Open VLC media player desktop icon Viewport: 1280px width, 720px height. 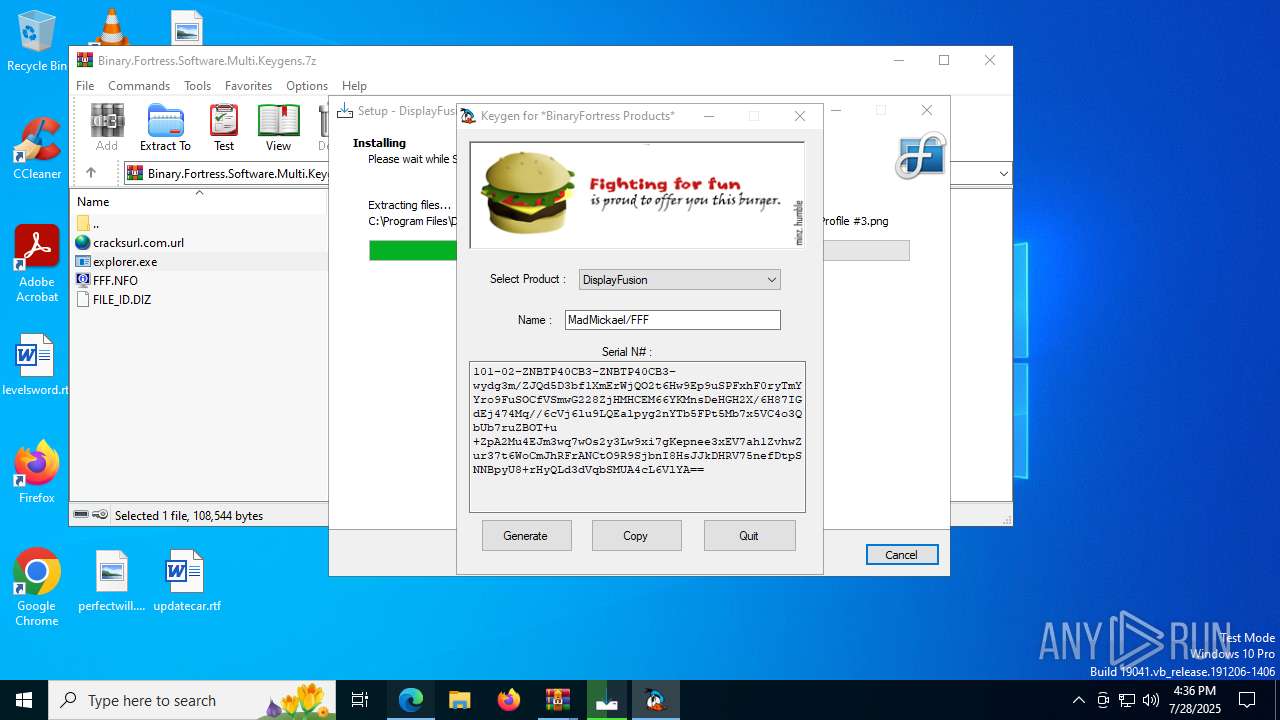111,26
